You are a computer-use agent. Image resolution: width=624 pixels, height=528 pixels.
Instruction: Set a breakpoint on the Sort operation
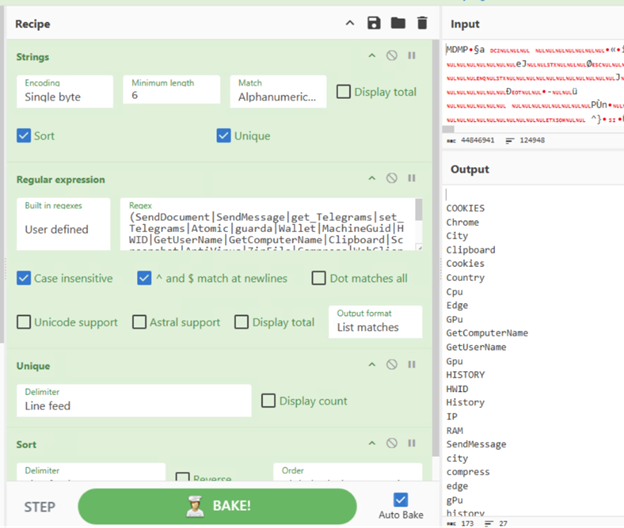[412, 443]
